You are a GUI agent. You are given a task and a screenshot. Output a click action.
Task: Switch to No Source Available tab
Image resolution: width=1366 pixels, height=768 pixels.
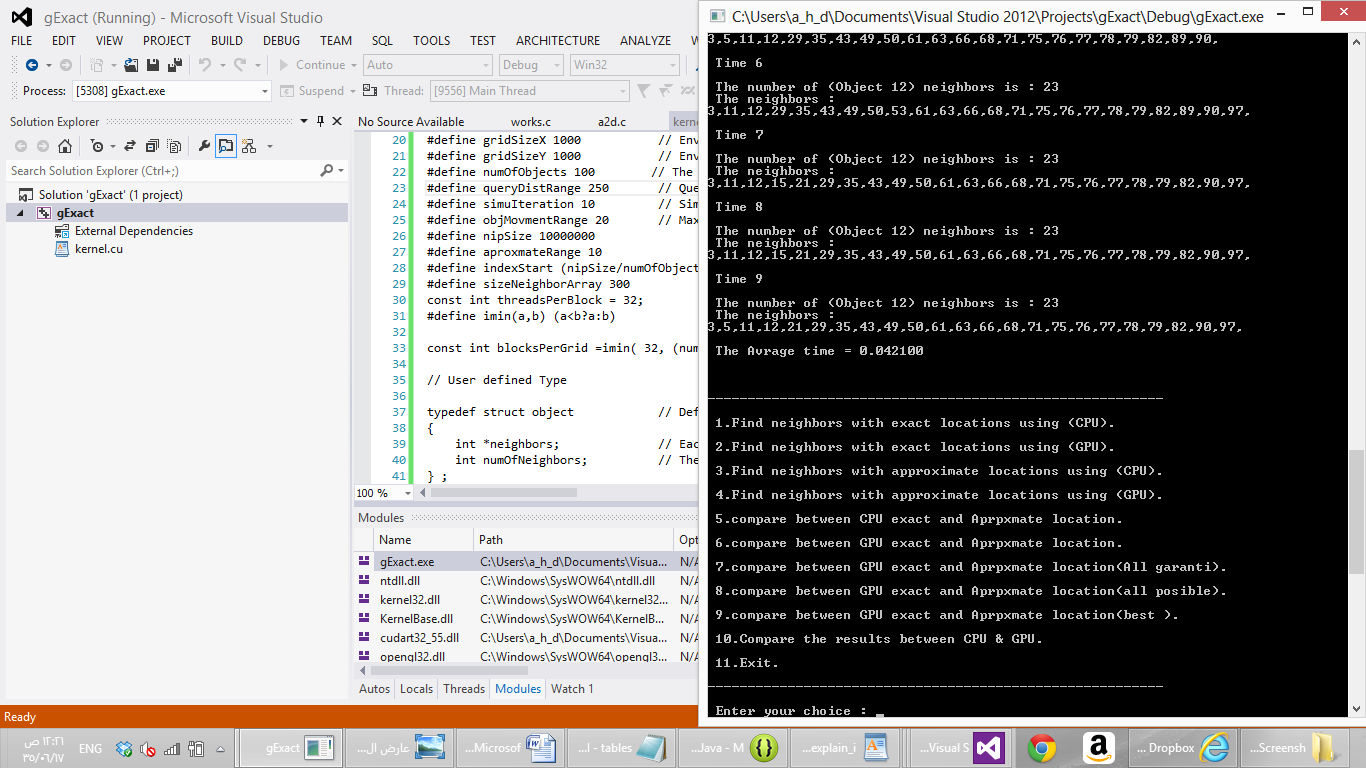point(411,122)
